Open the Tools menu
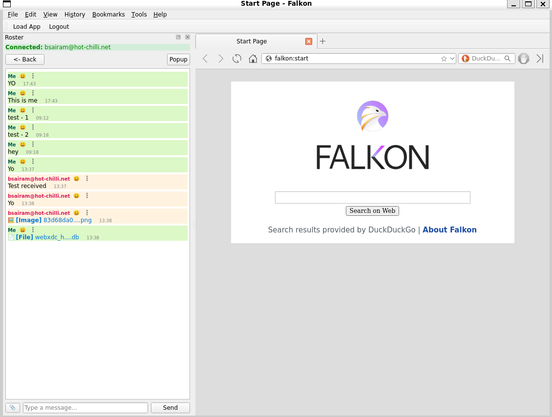 [x=139, y=14]
